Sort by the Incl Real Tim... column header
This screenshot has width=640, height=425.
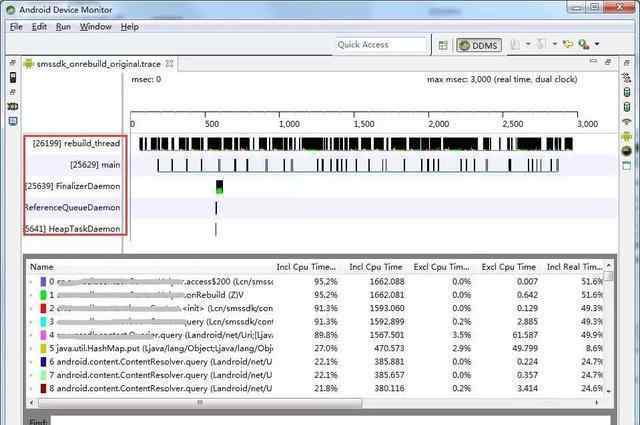point(574,267)
